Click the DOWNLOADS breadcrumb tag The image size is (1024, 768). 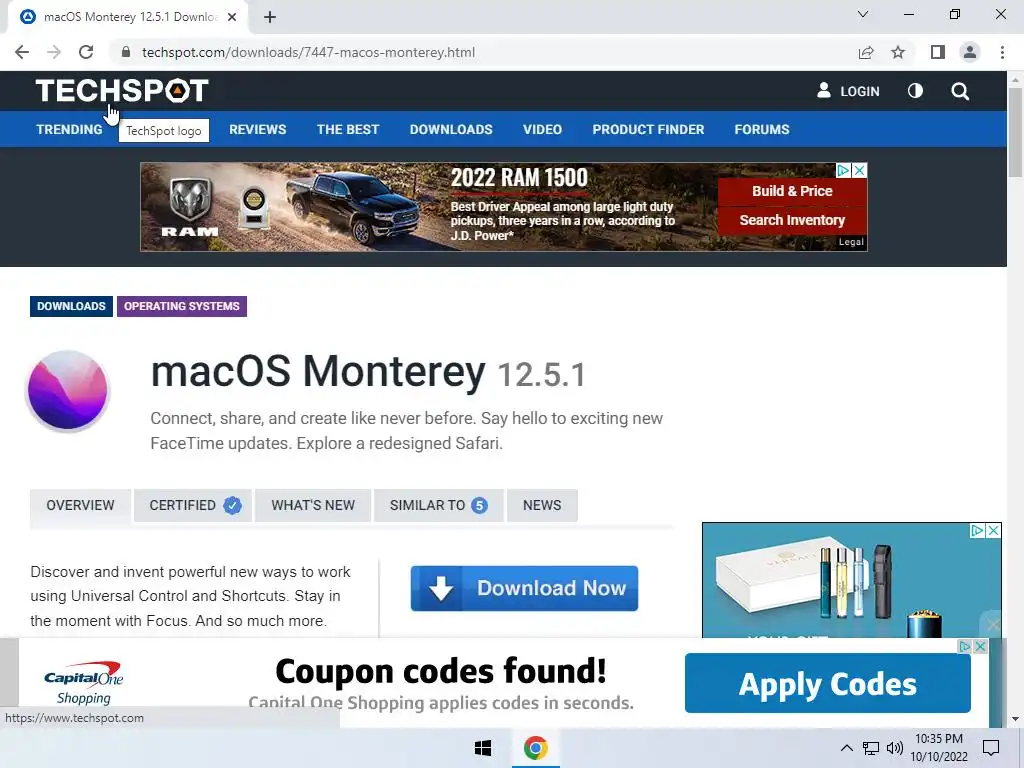[x=71, y=306]
